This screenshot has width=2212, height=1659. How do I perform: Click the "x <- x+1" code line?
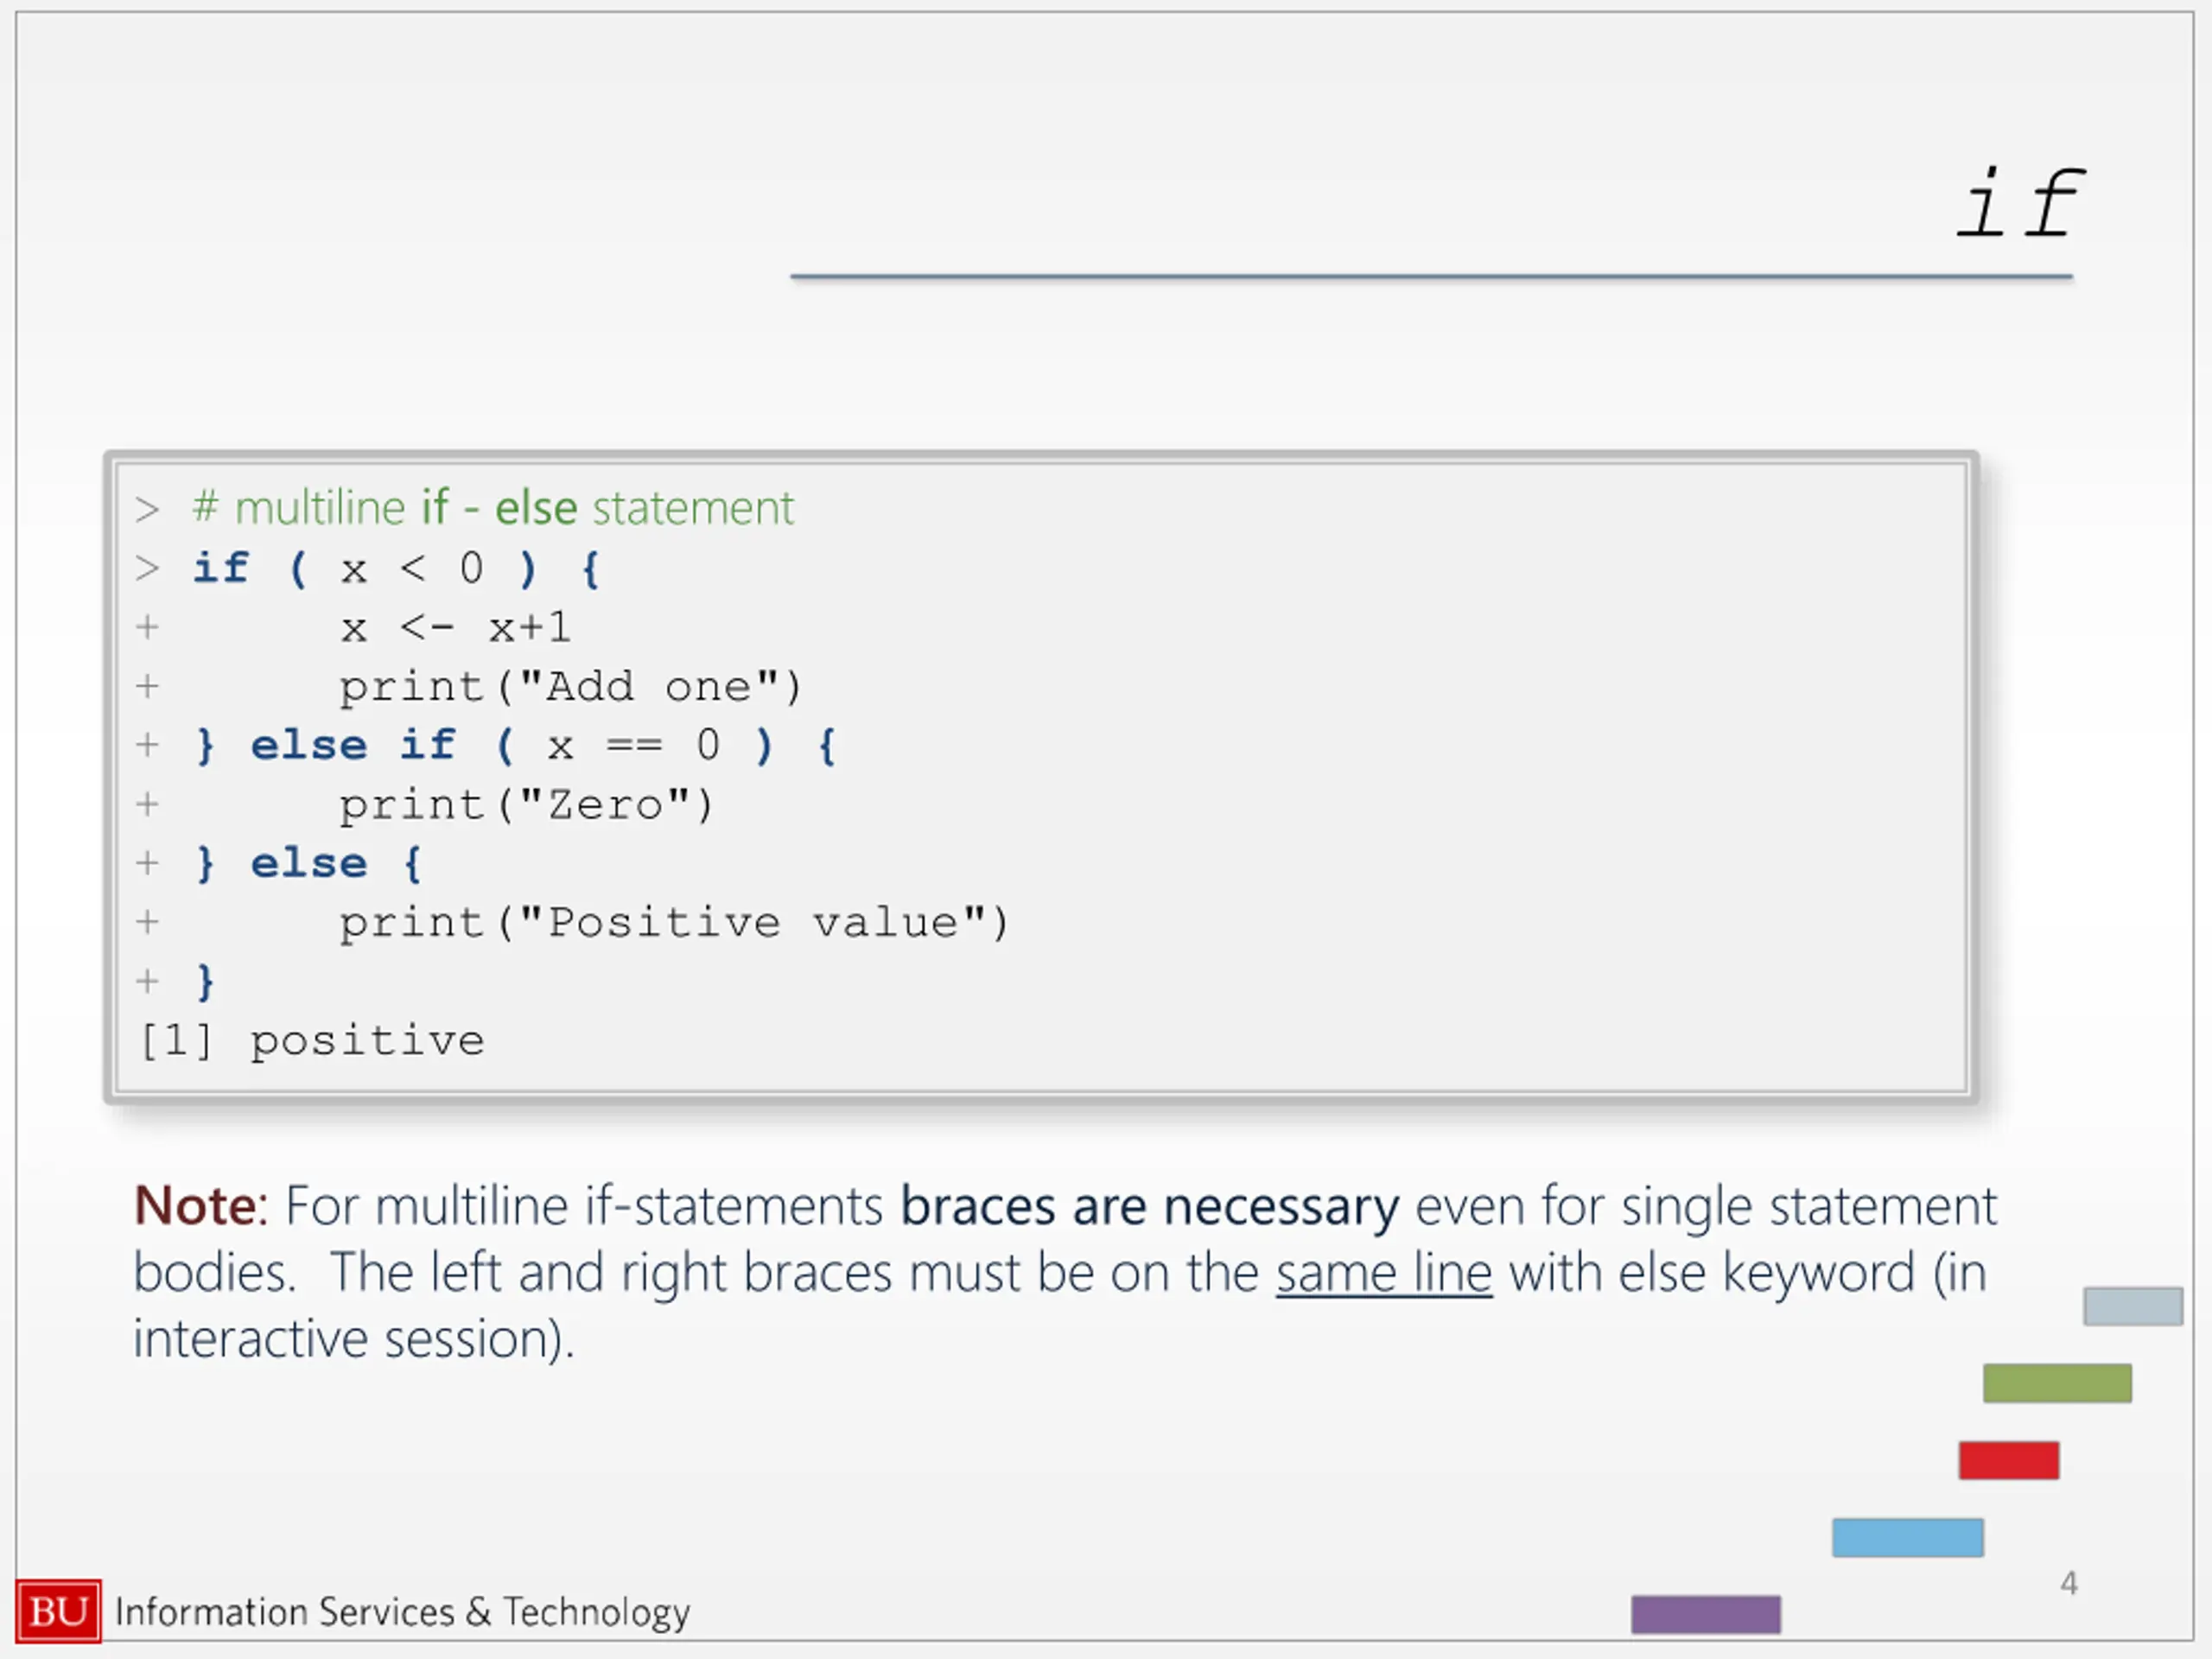coord(455,628)
